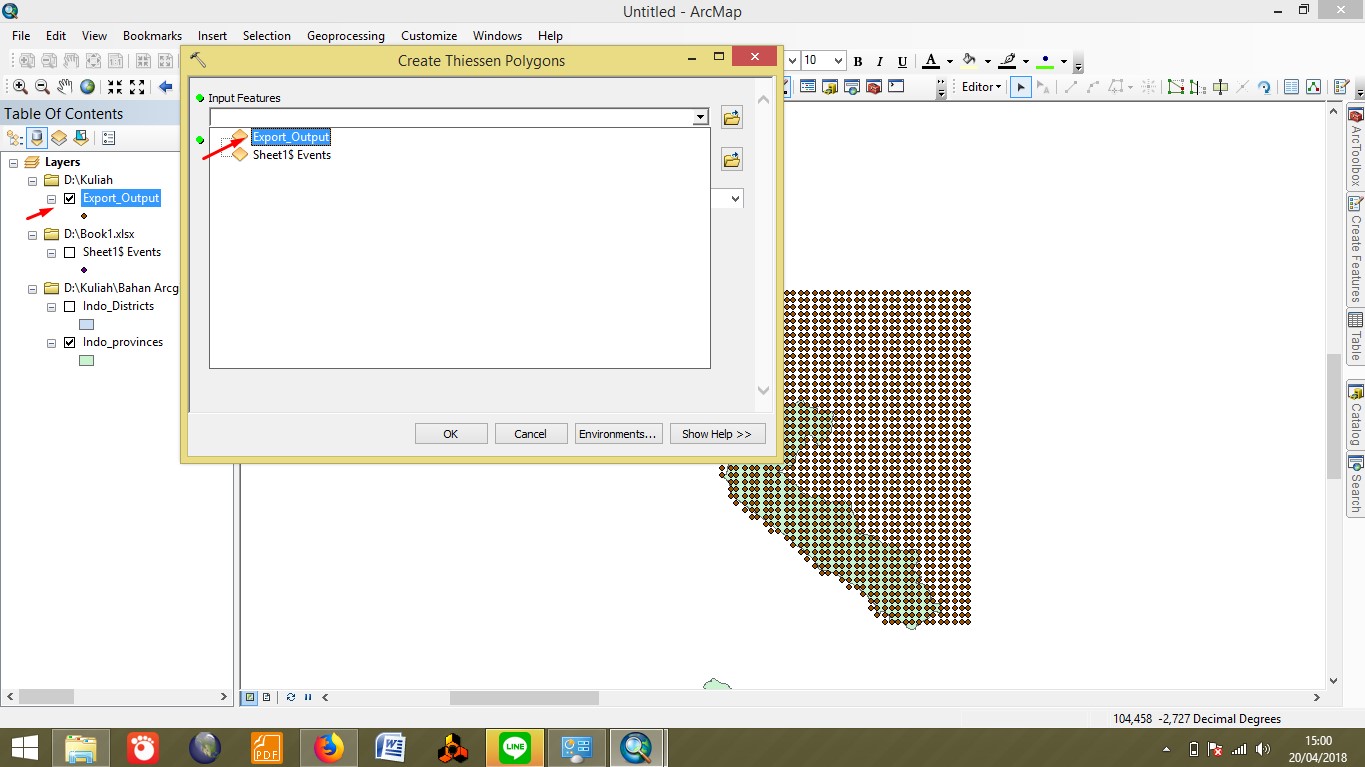The image size is (1365, 767).
Task: Select Sheet1$ Events from dropdown list
Action: click(x=292, y=155)
